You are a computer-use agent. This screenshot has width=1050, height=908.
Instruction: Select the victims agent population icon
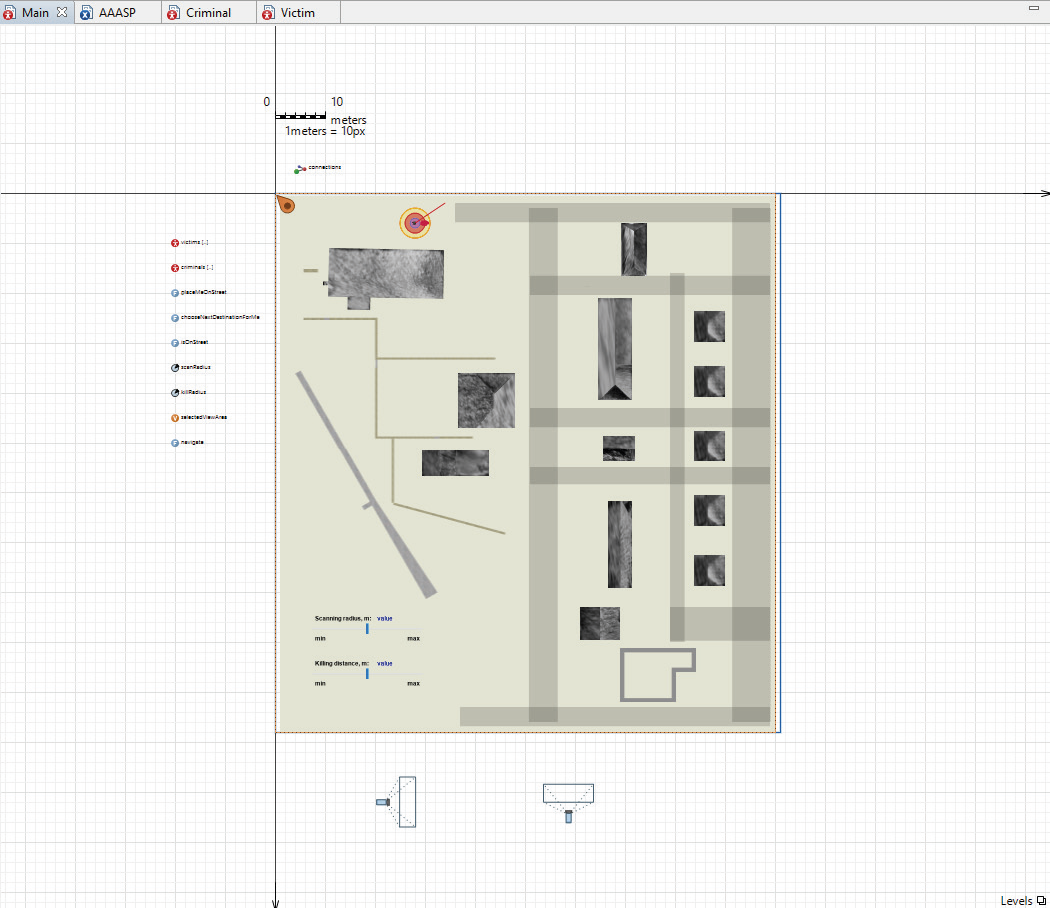[174, 243]
